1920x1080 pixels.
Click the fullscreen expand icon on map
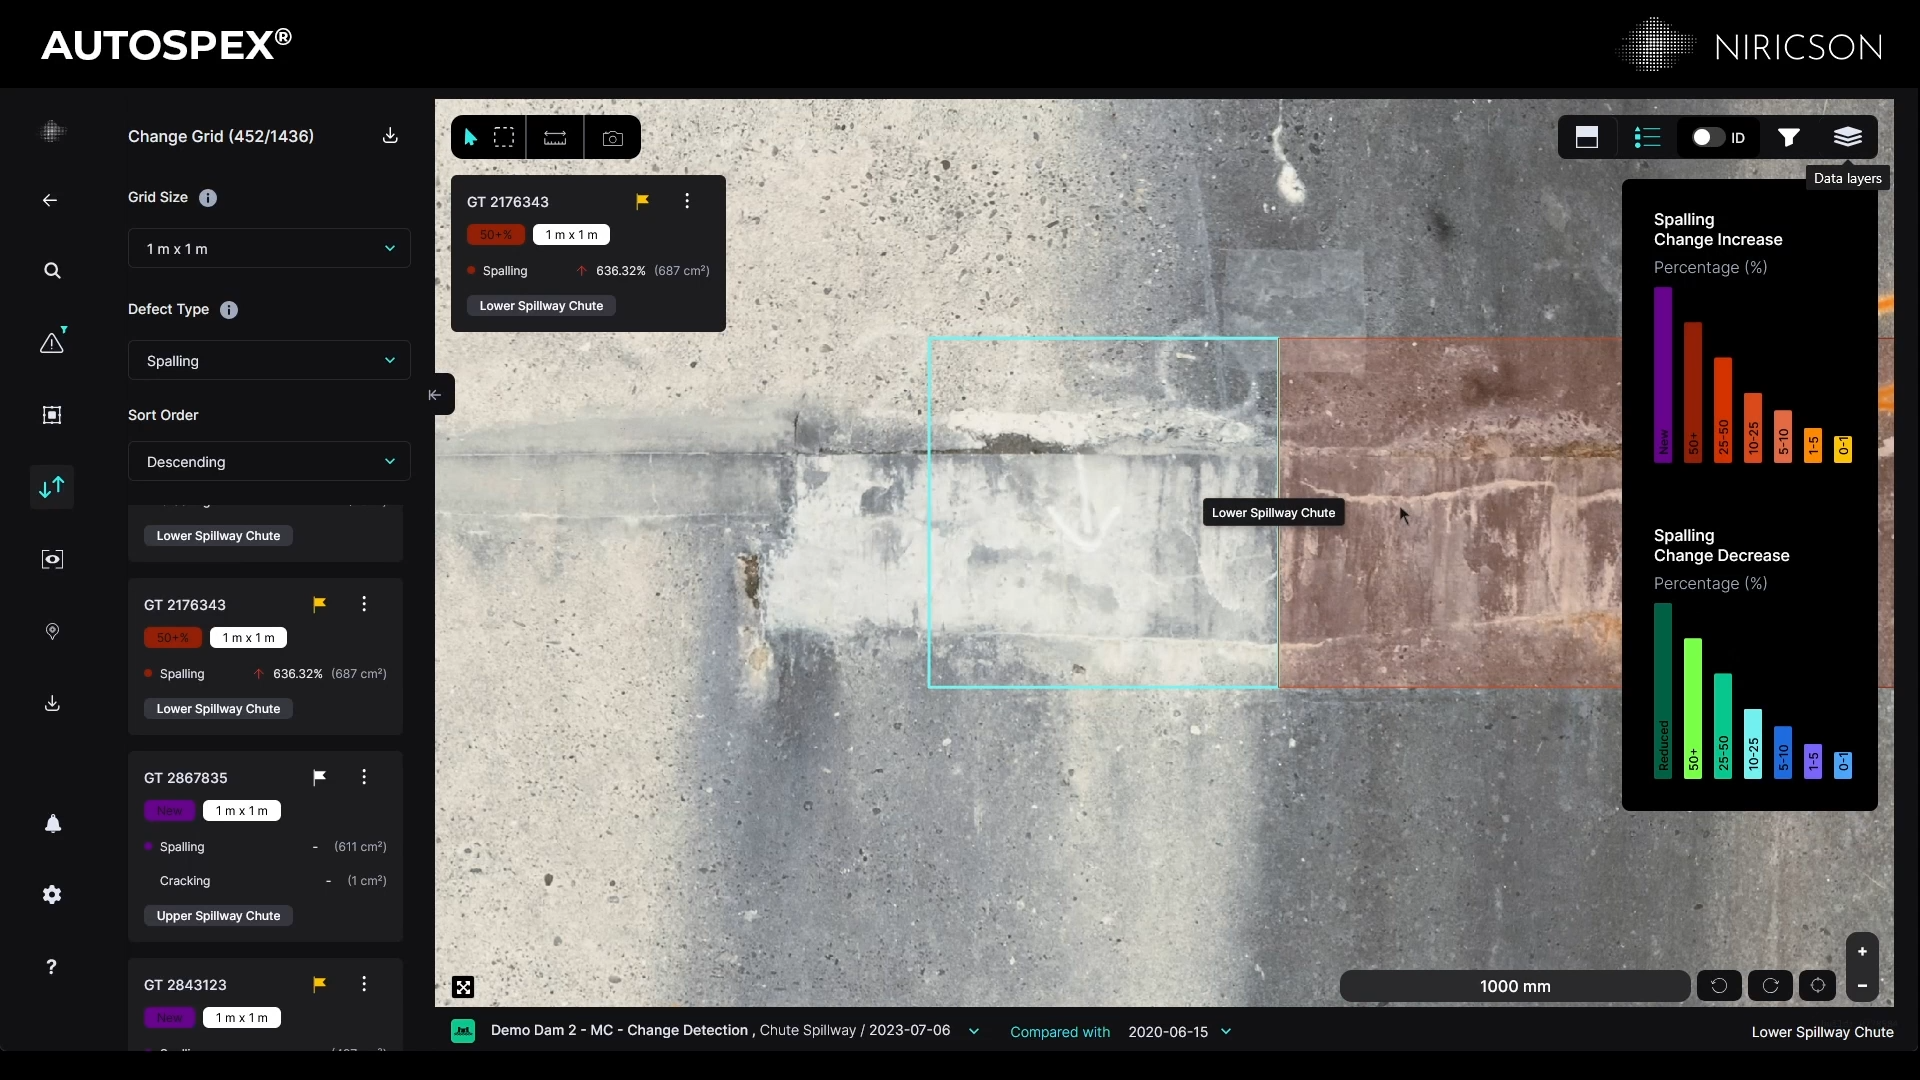point(463,987)
